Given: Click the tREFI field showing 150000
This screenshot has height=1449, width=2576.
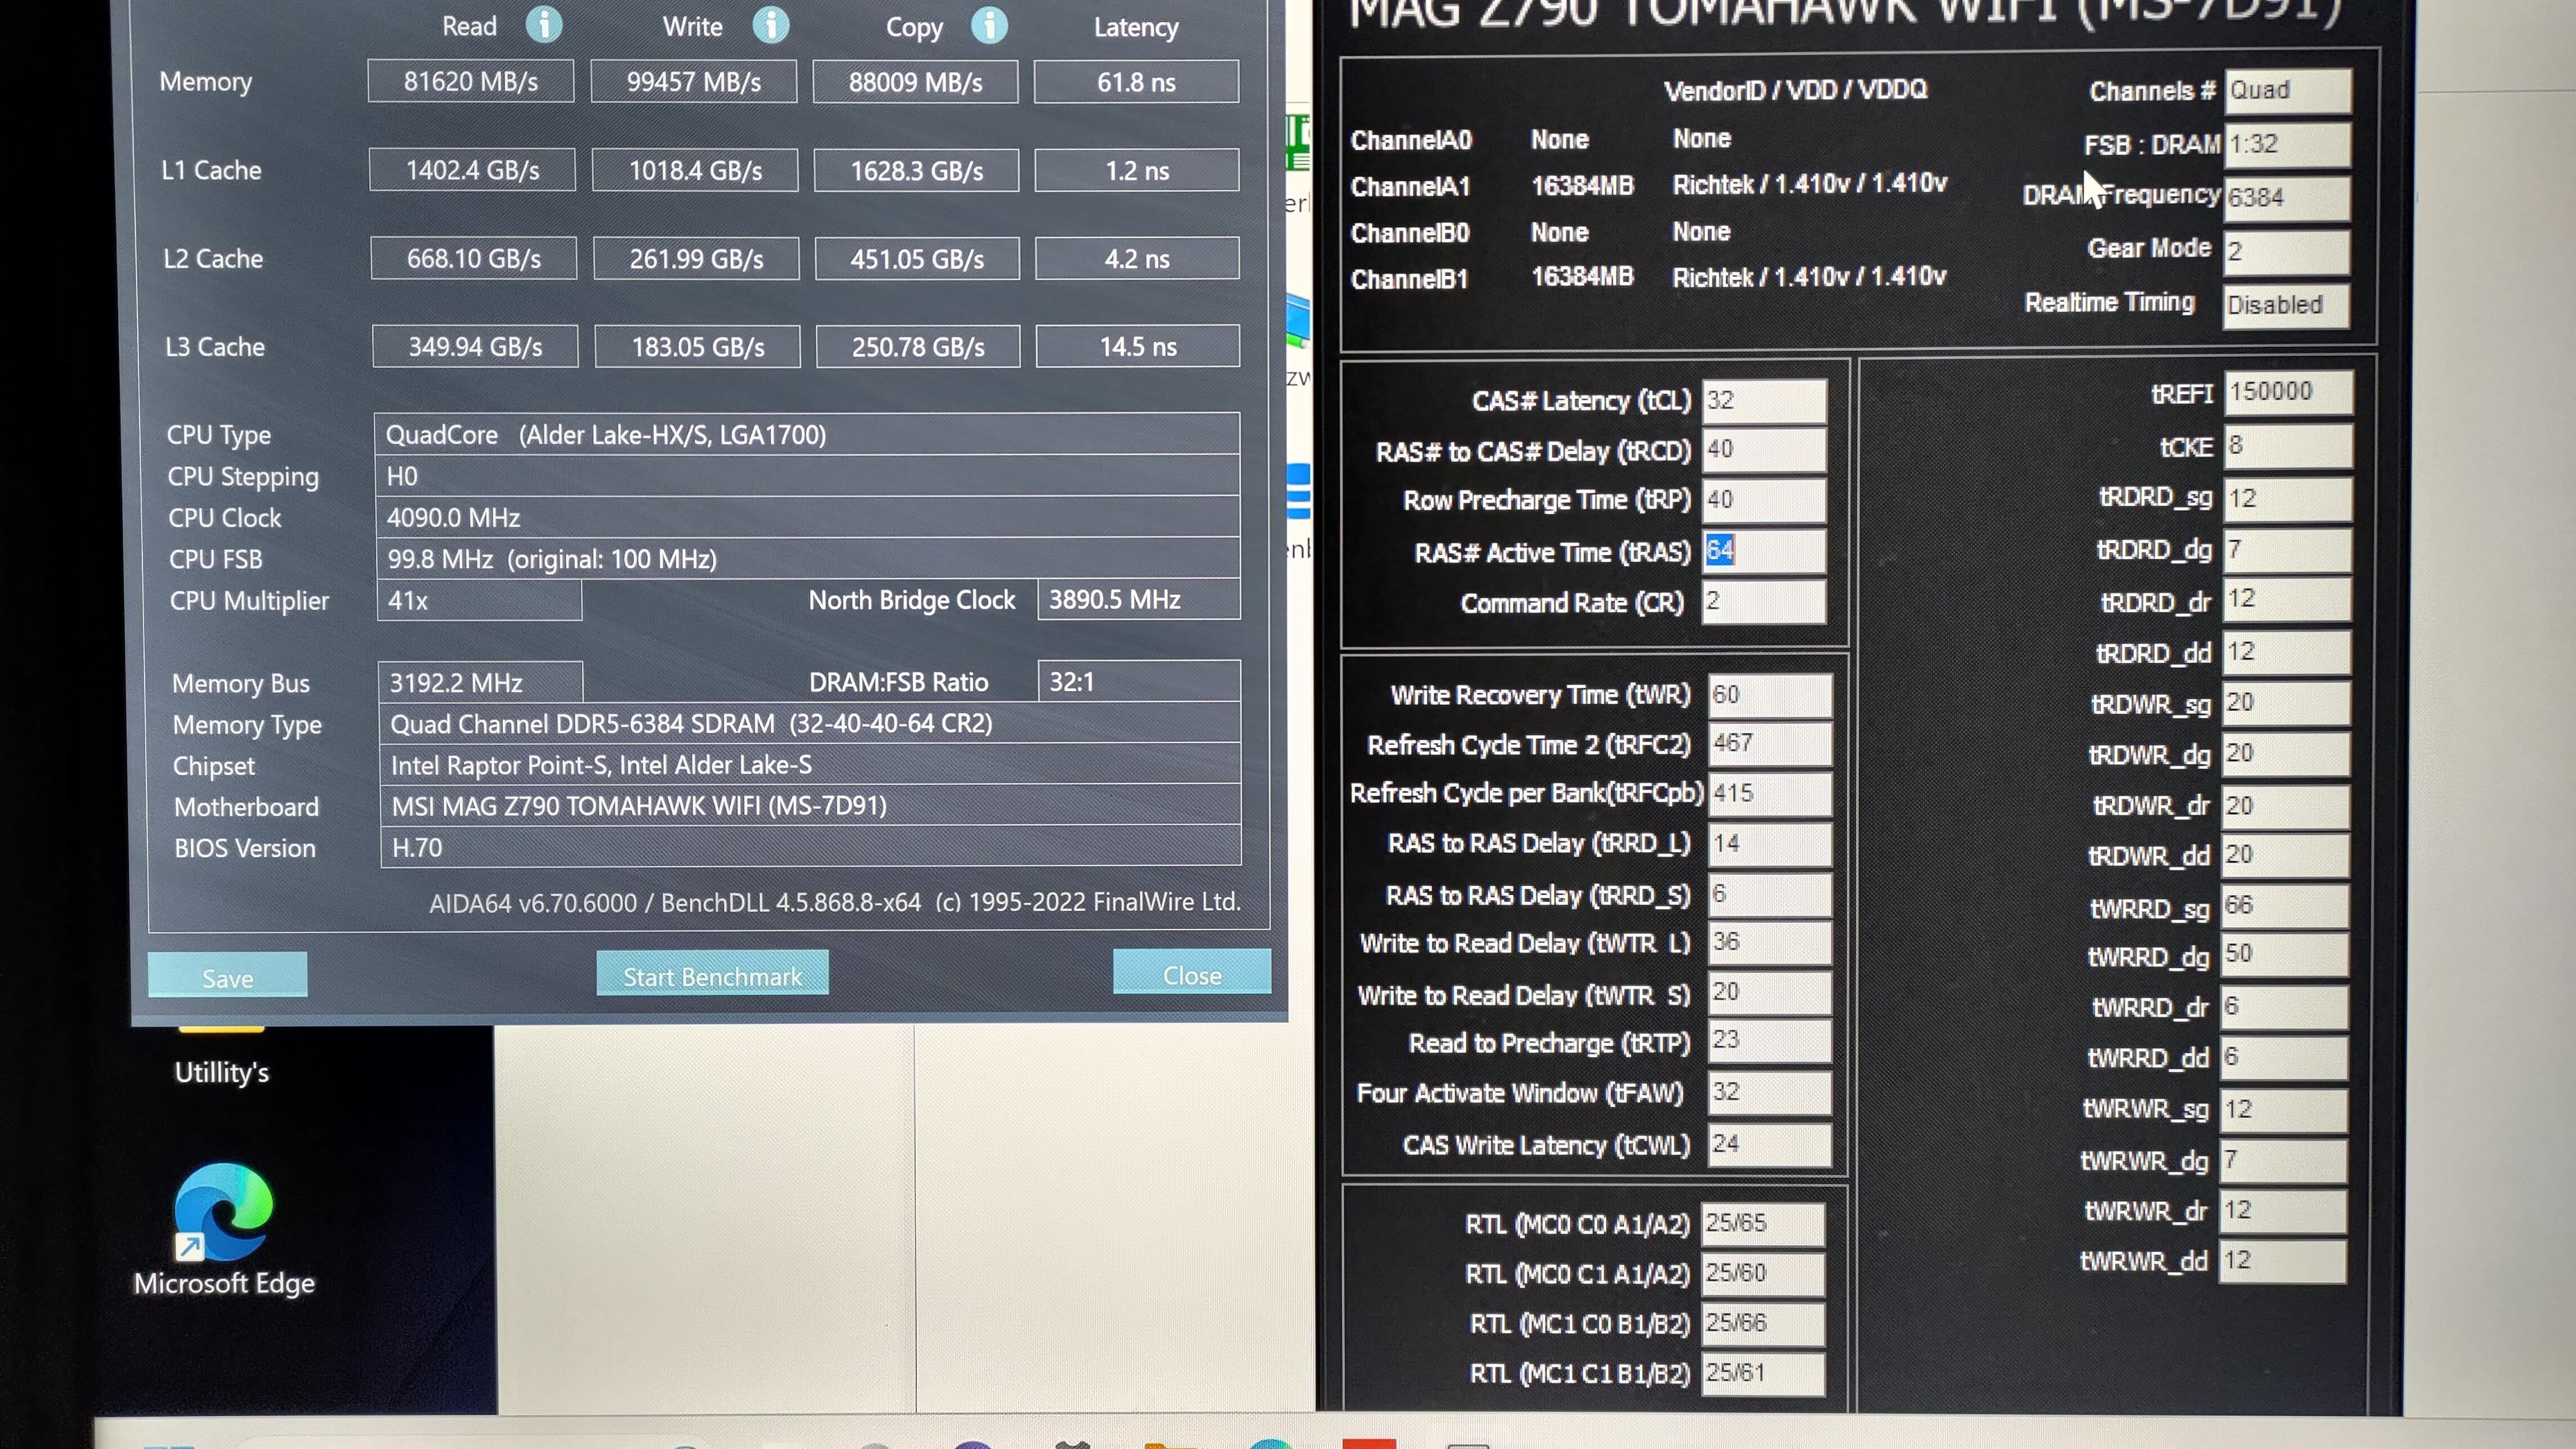Looking at the screenshot, I should pos(2288,392).
